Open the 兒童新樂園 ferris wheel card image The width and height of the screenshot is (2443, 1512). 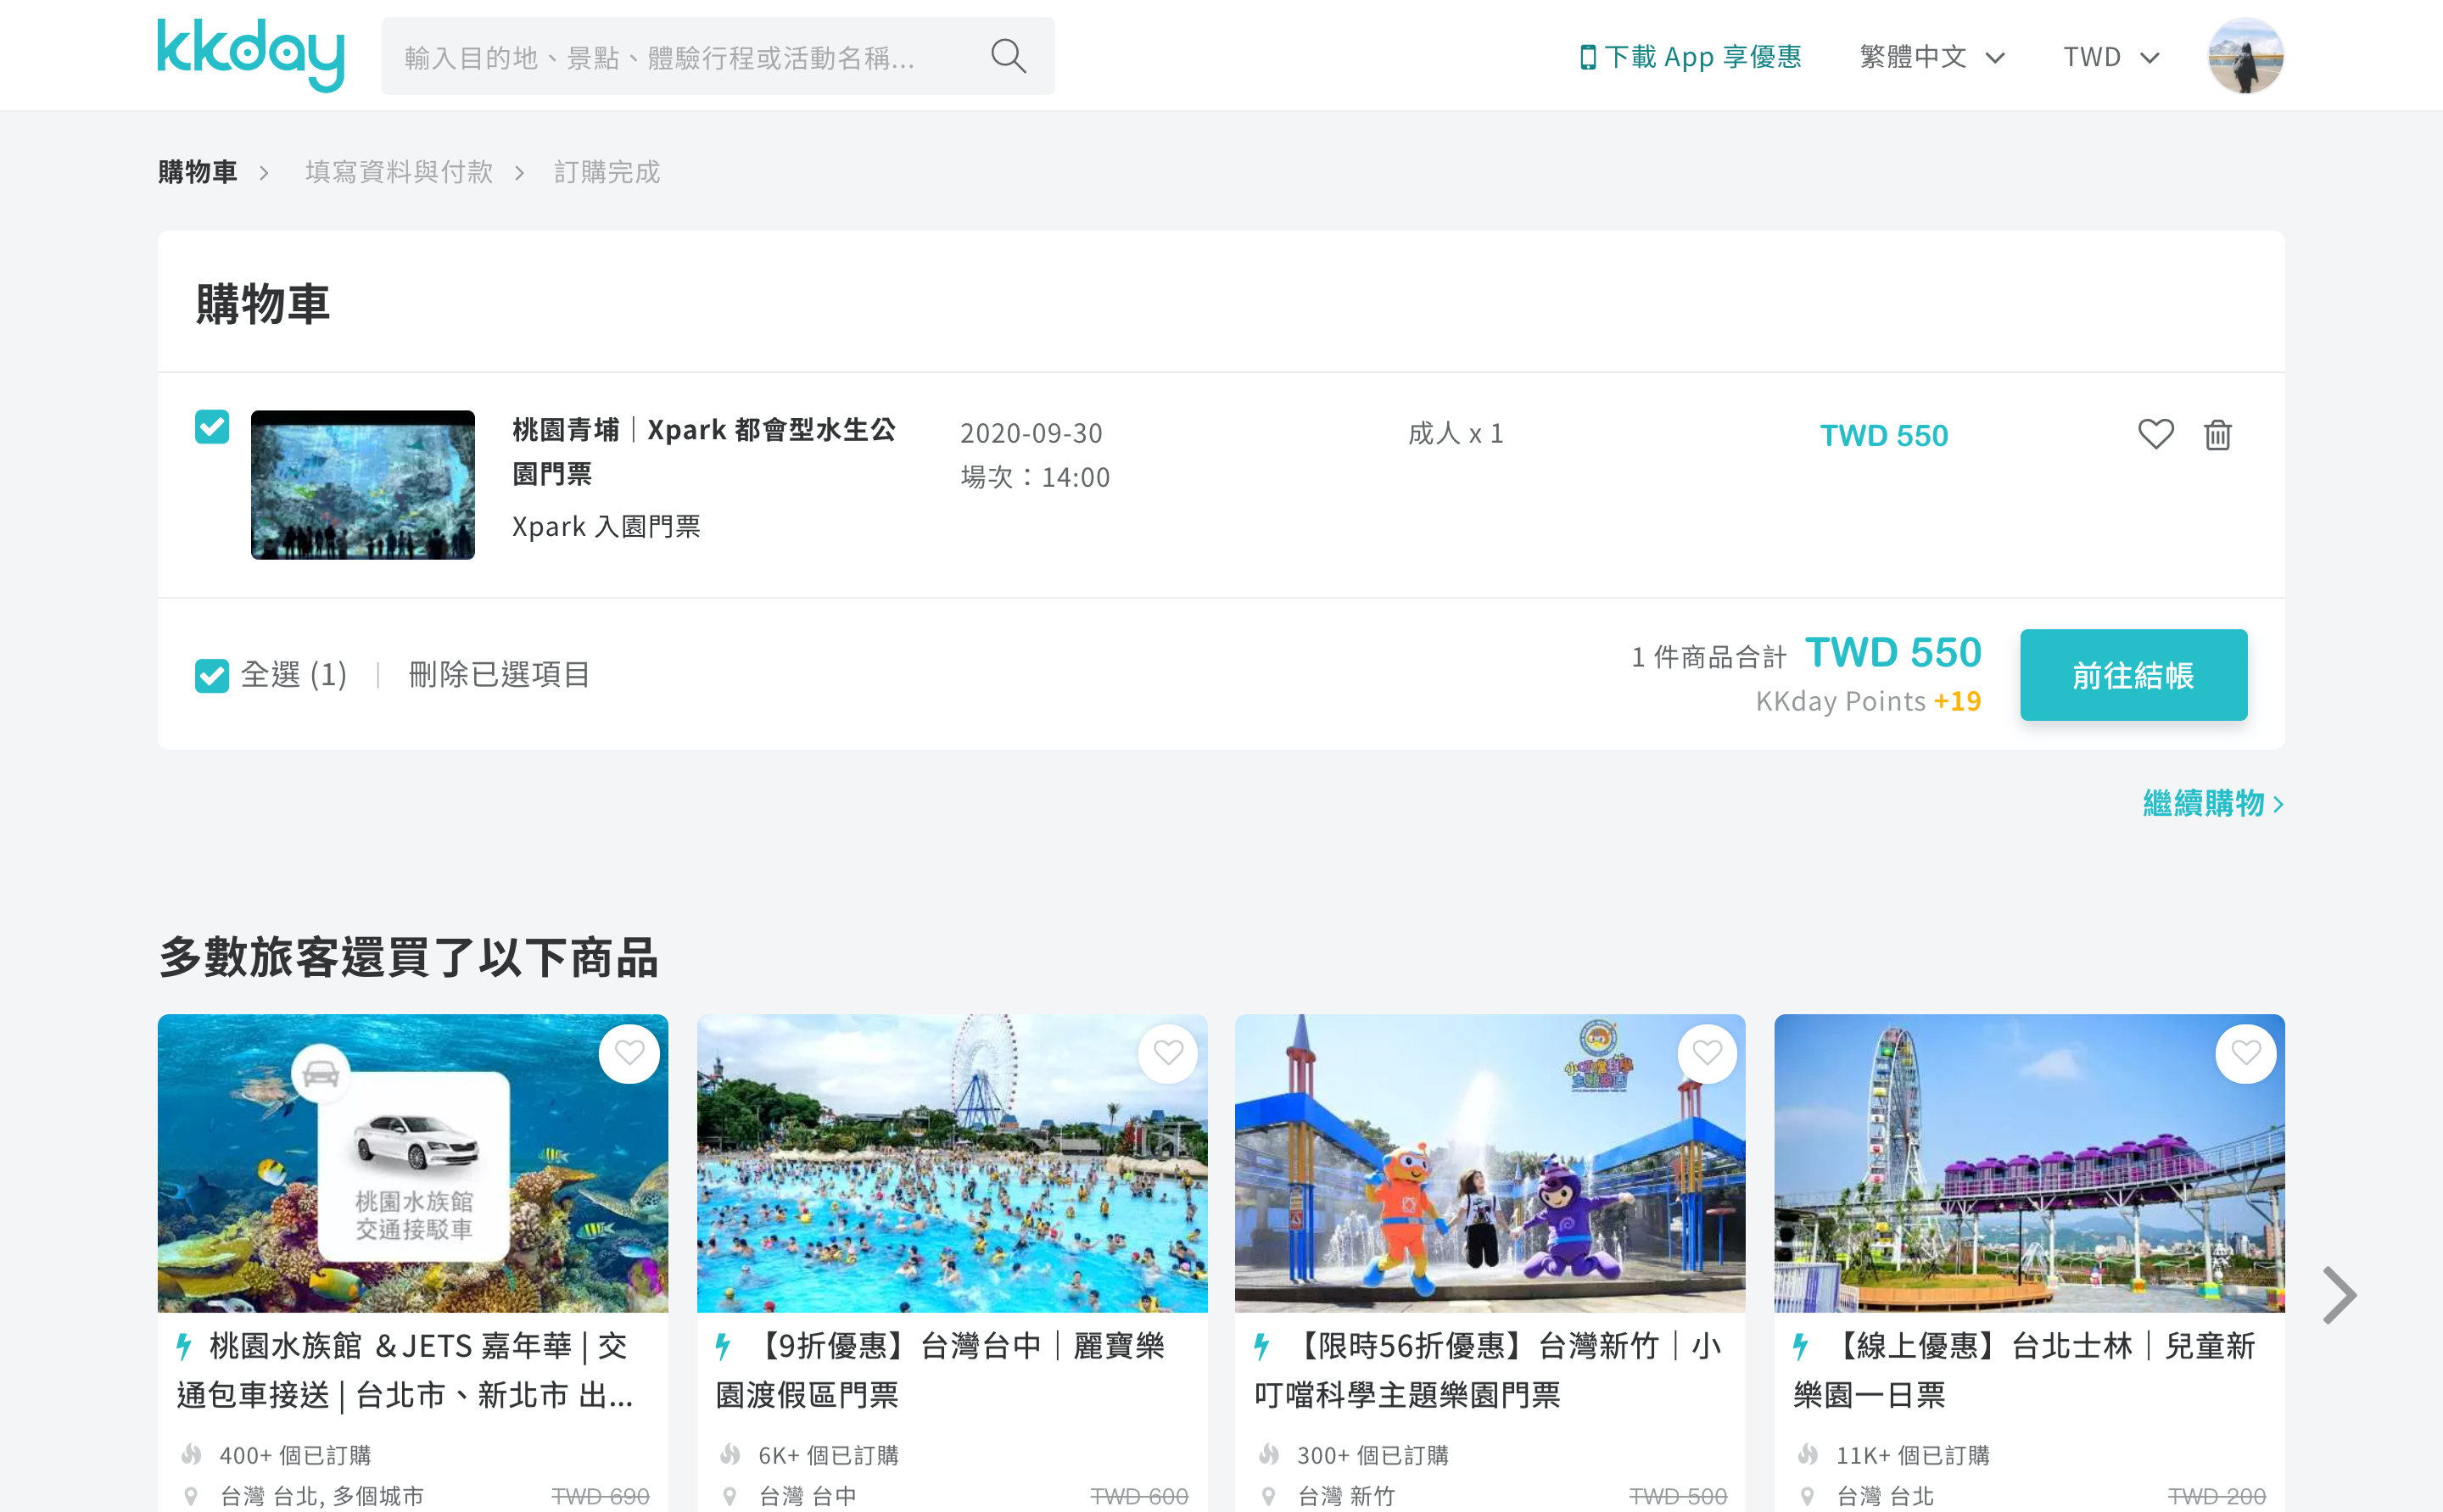(x=2029, y=1163)
